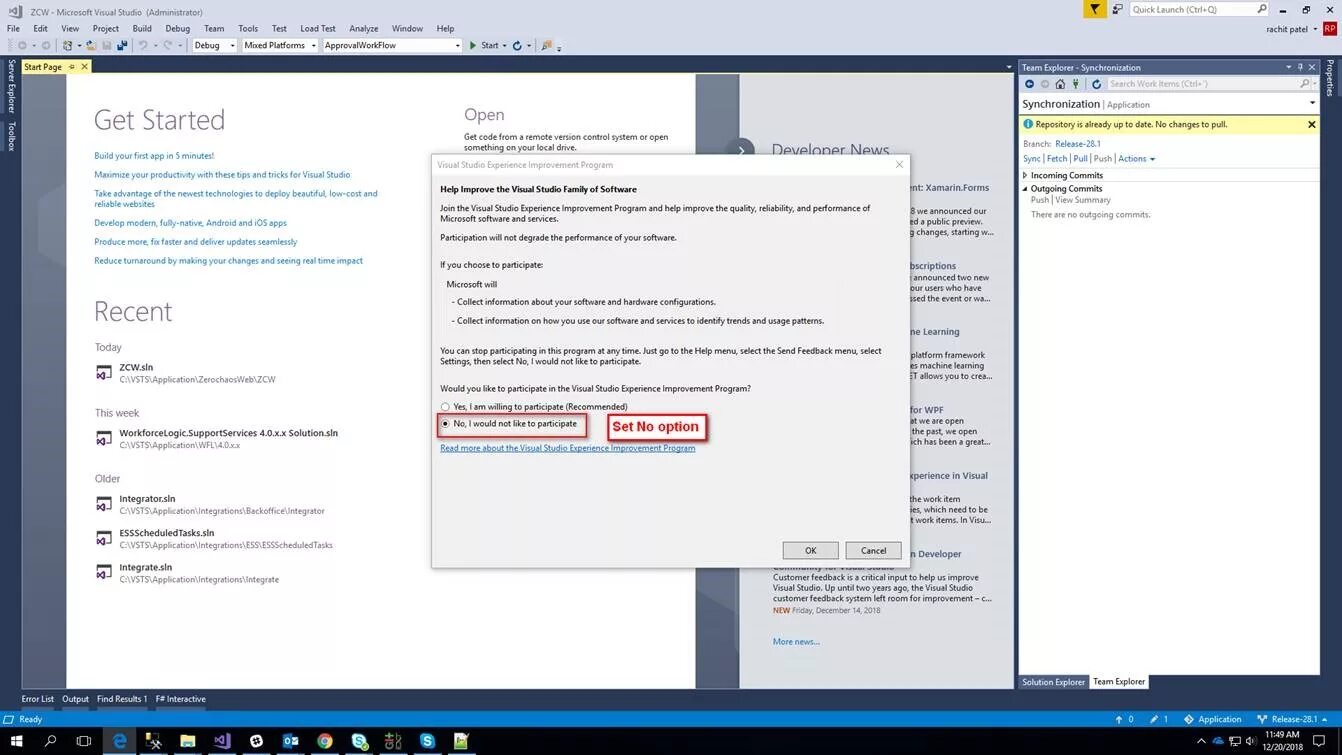This screenshot has height=755, width=1342.
Task: Open Outlook from the taskbar
Action: click(x=291, y=741)
